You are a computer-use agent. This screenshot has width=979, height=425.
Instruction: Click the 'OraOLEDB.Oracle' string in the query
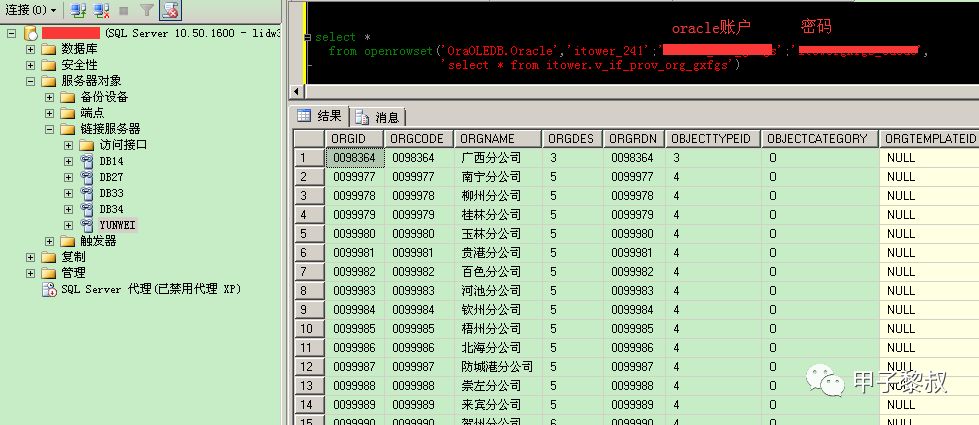point(498,51)
